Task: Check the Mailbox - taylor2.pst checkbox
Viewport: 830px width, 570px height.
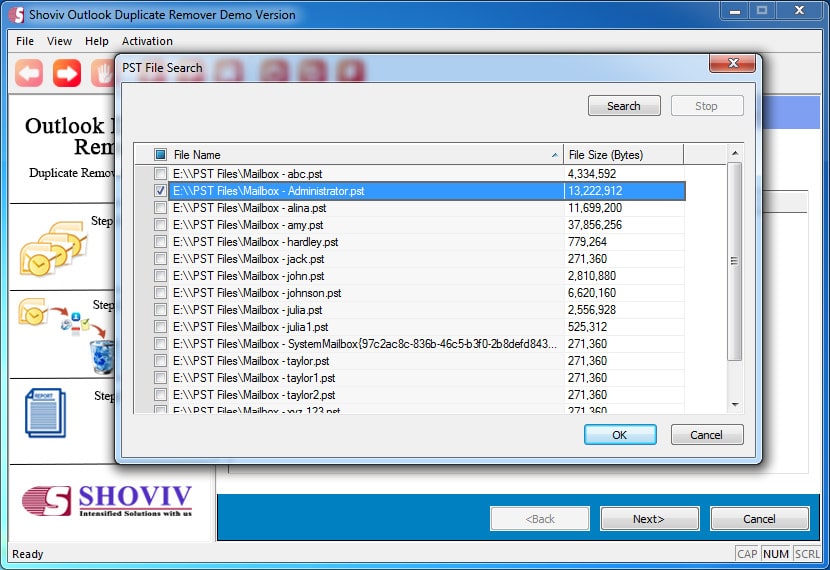Action: 160,395
